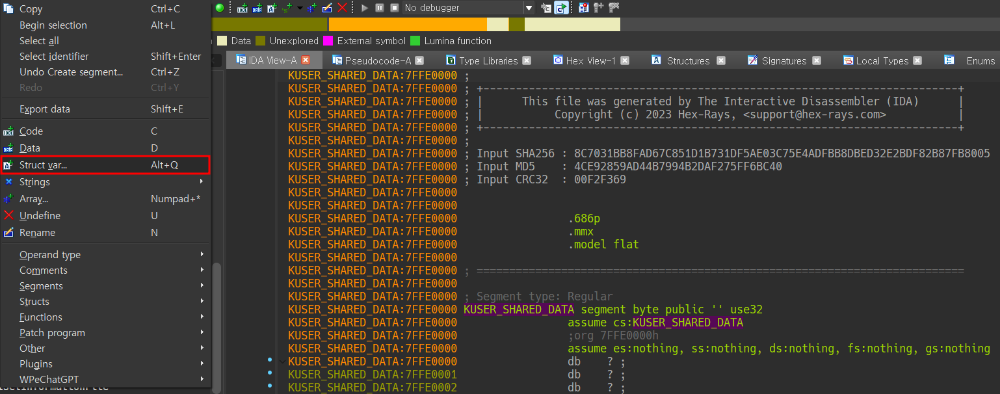
Task: Click the breakpoint list toolbar icon
Action: click(x=584, y=8)
